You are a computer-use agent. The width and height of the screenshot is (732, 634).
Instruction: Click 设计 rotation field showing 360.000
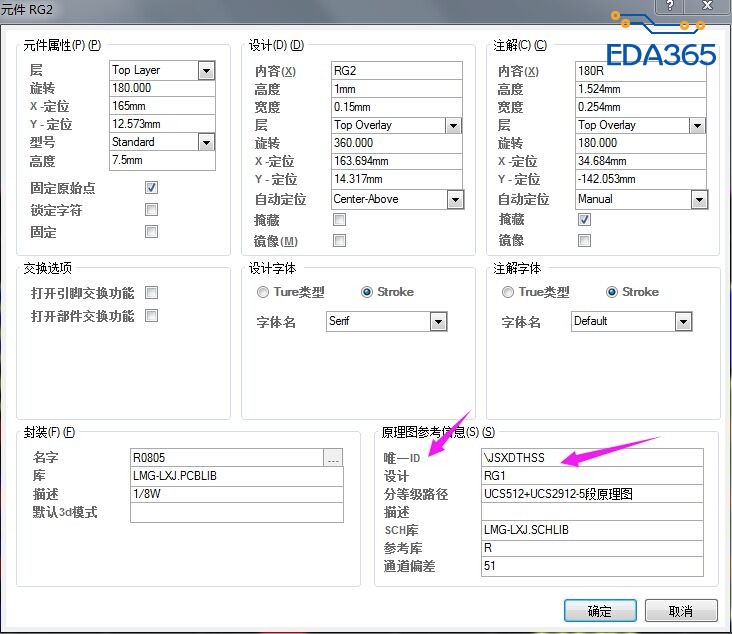tap(397, 143)
